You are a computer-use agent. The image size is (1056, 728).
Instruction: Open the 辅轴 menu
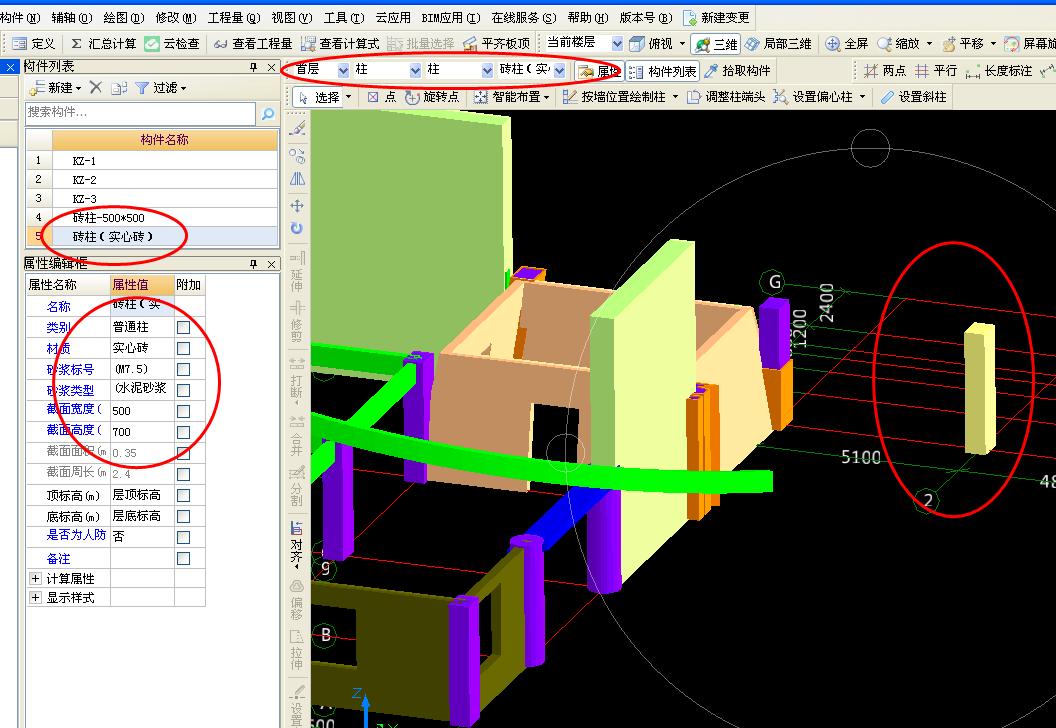tap(72, 18)
